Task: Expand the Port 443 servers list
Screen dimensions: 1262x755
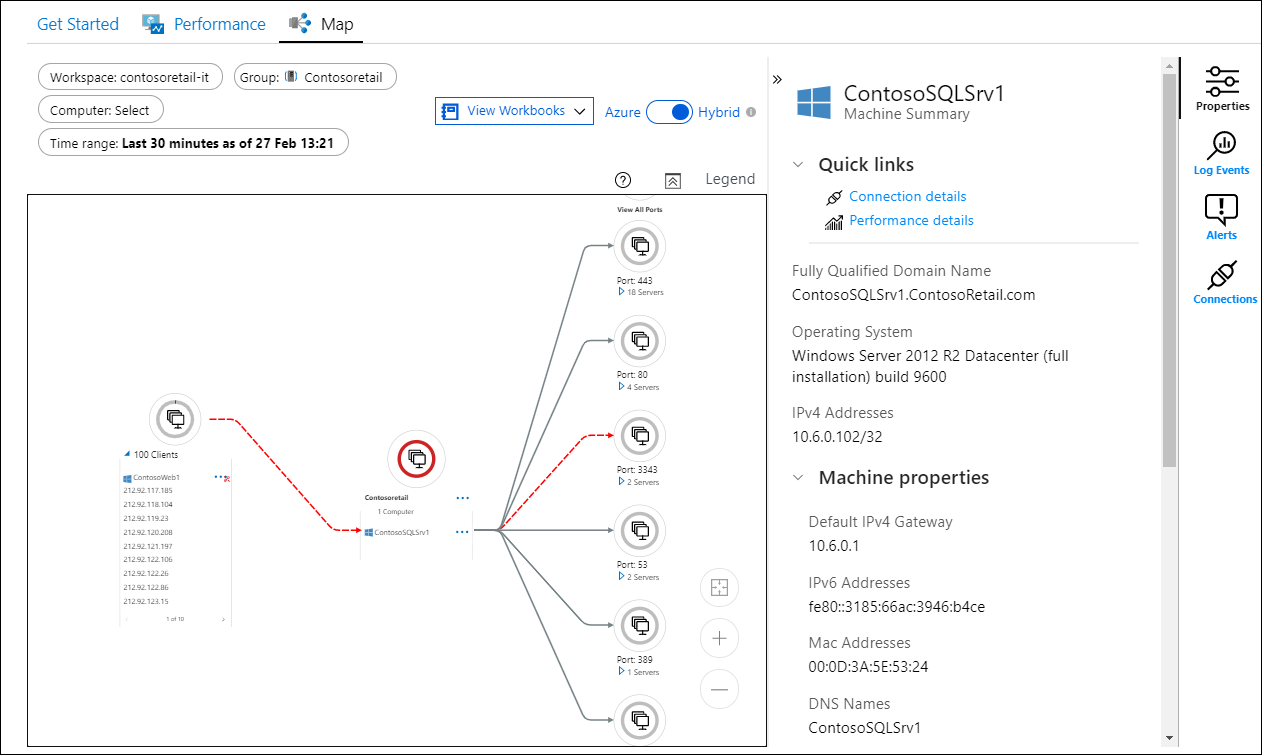Action: point(621,292)
